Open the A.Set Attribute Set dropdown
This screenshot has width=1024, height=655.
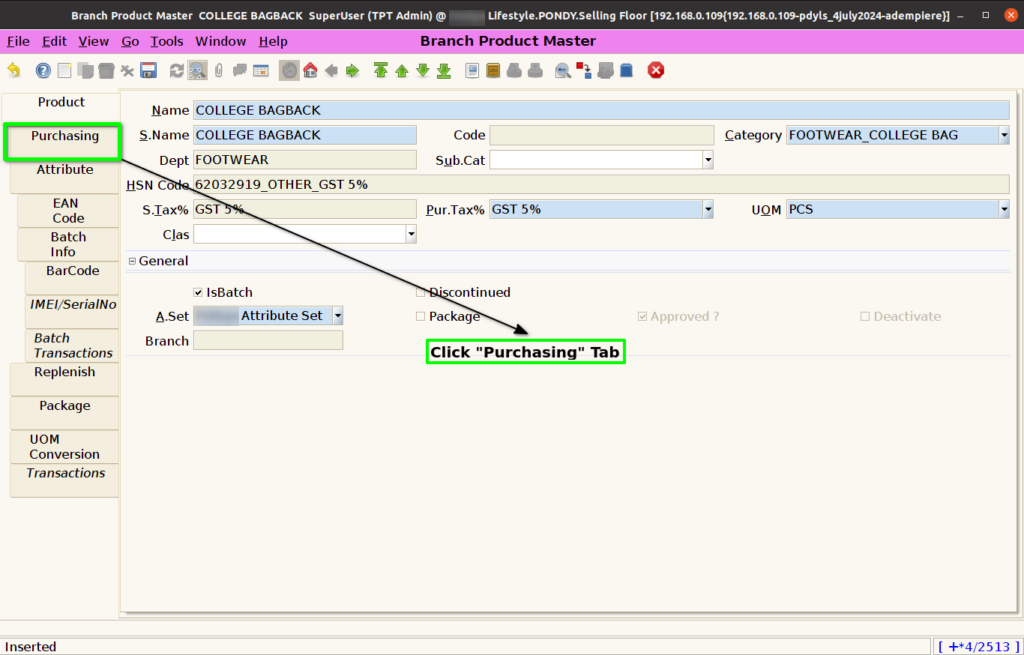(338, 316)
